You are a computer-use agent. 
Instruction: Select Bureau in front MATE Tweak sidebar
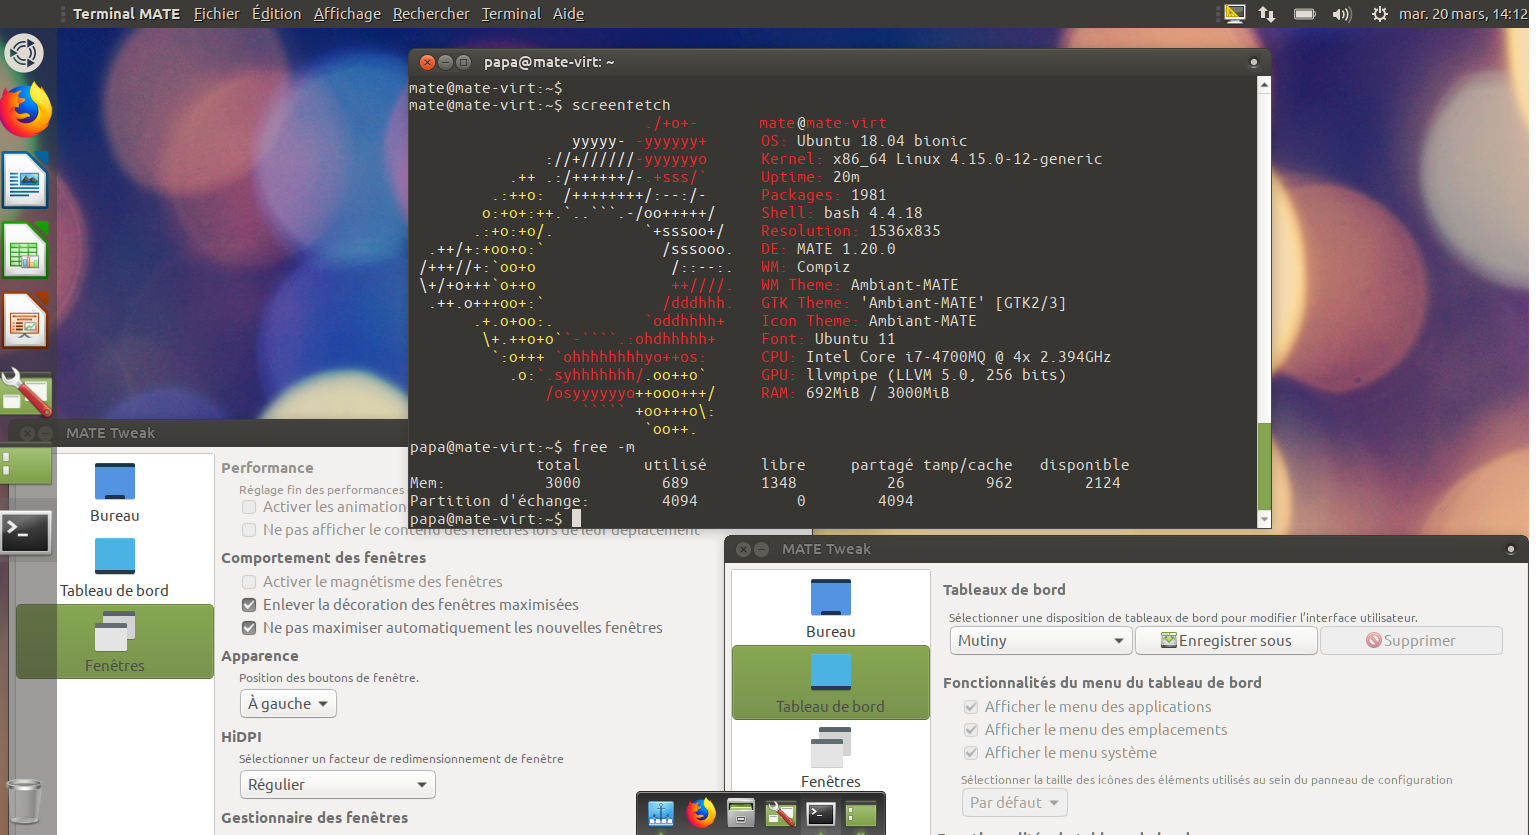pos(831,608)
